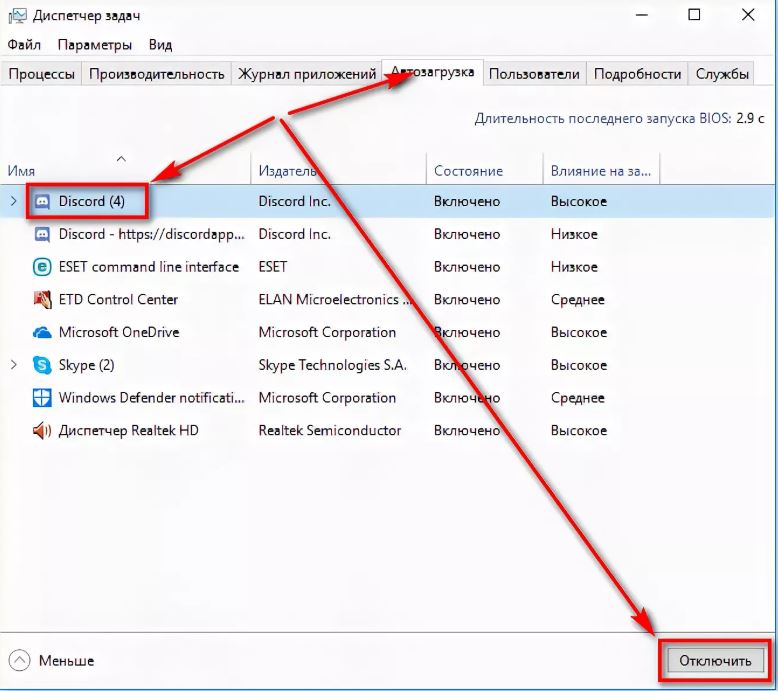Screen dimensions: 778x691
Task: Close the Диспетчер задач window
Action: point(748,15)
